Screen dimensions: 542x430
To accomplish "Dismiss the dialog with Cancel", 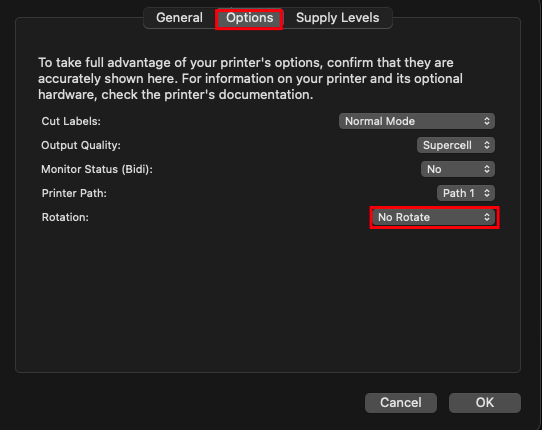I will point(401,403).
